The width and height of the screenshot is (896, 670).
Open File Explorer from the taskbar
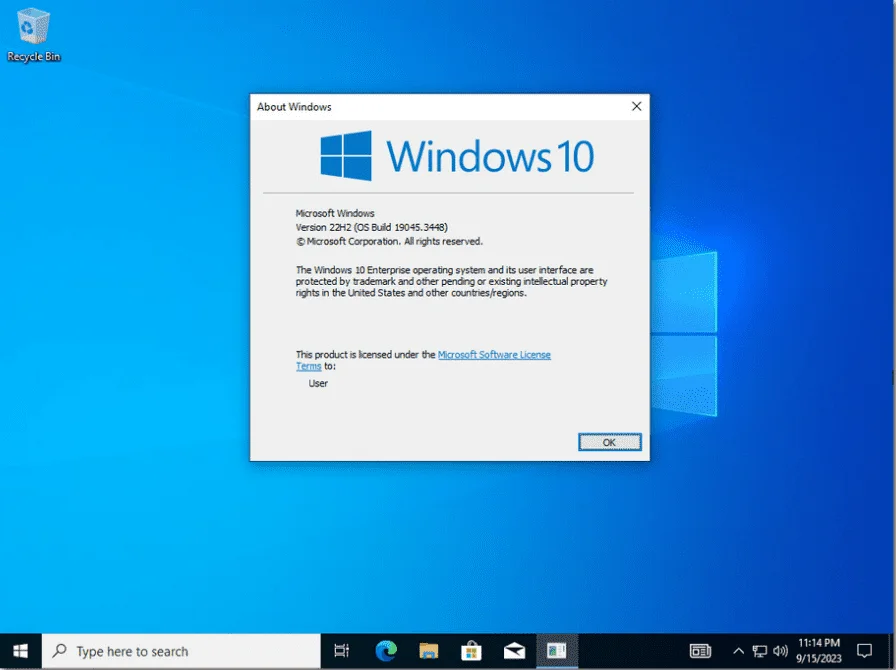[429, 651]
